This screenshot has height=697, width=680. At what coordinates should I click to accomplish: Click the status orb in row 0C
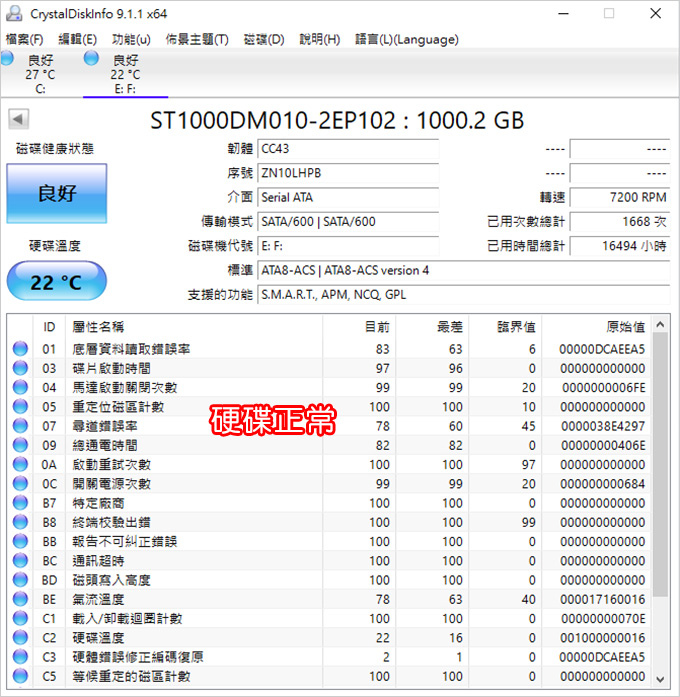pos(20,484)
